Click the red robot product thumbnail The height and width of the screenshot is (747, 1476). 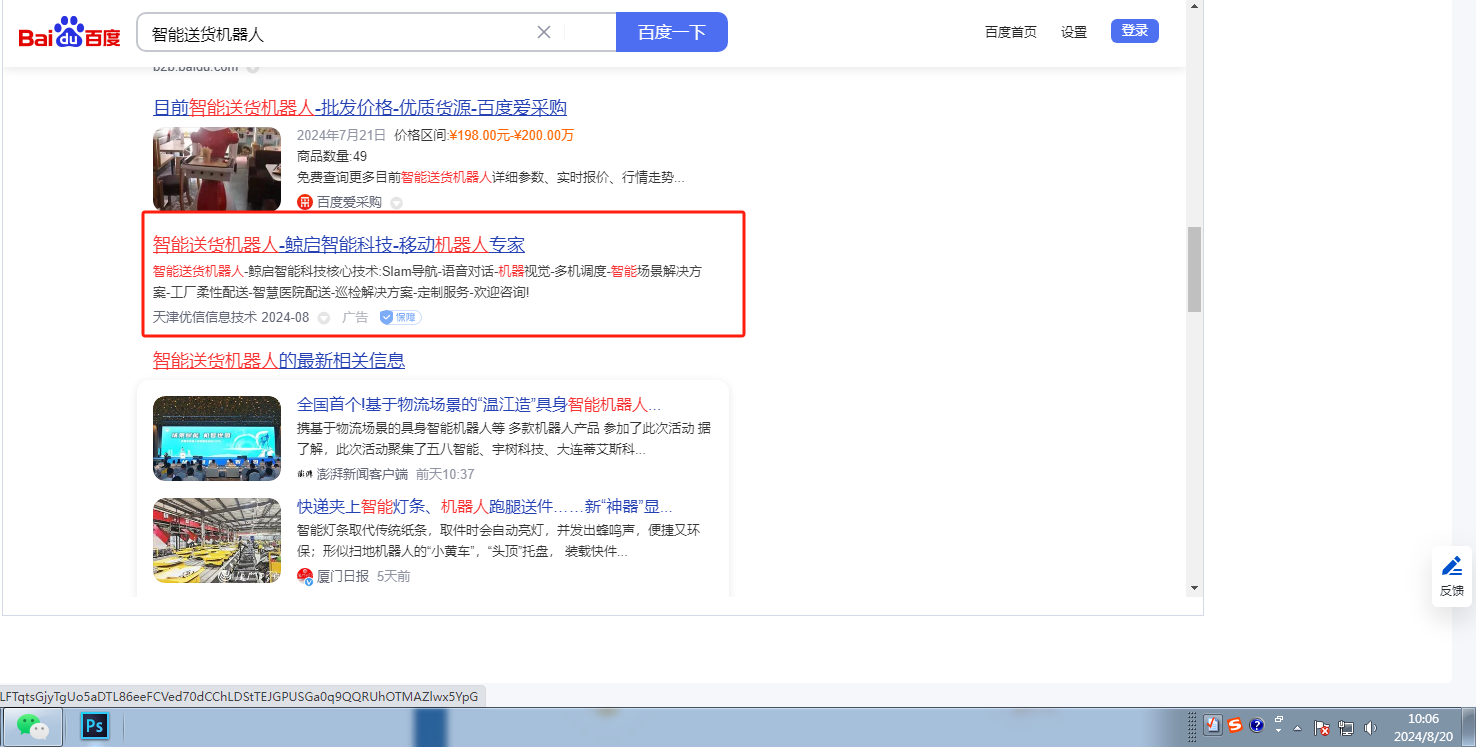[x=217, y=168]
